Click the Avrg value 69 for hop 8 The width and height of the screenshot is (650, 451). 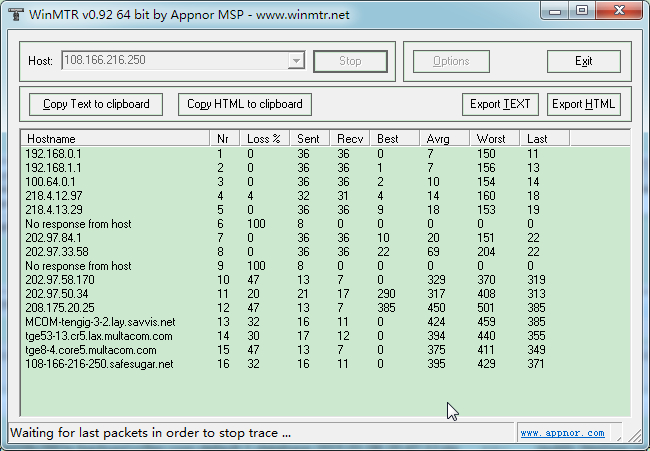[x=433, y=252]
